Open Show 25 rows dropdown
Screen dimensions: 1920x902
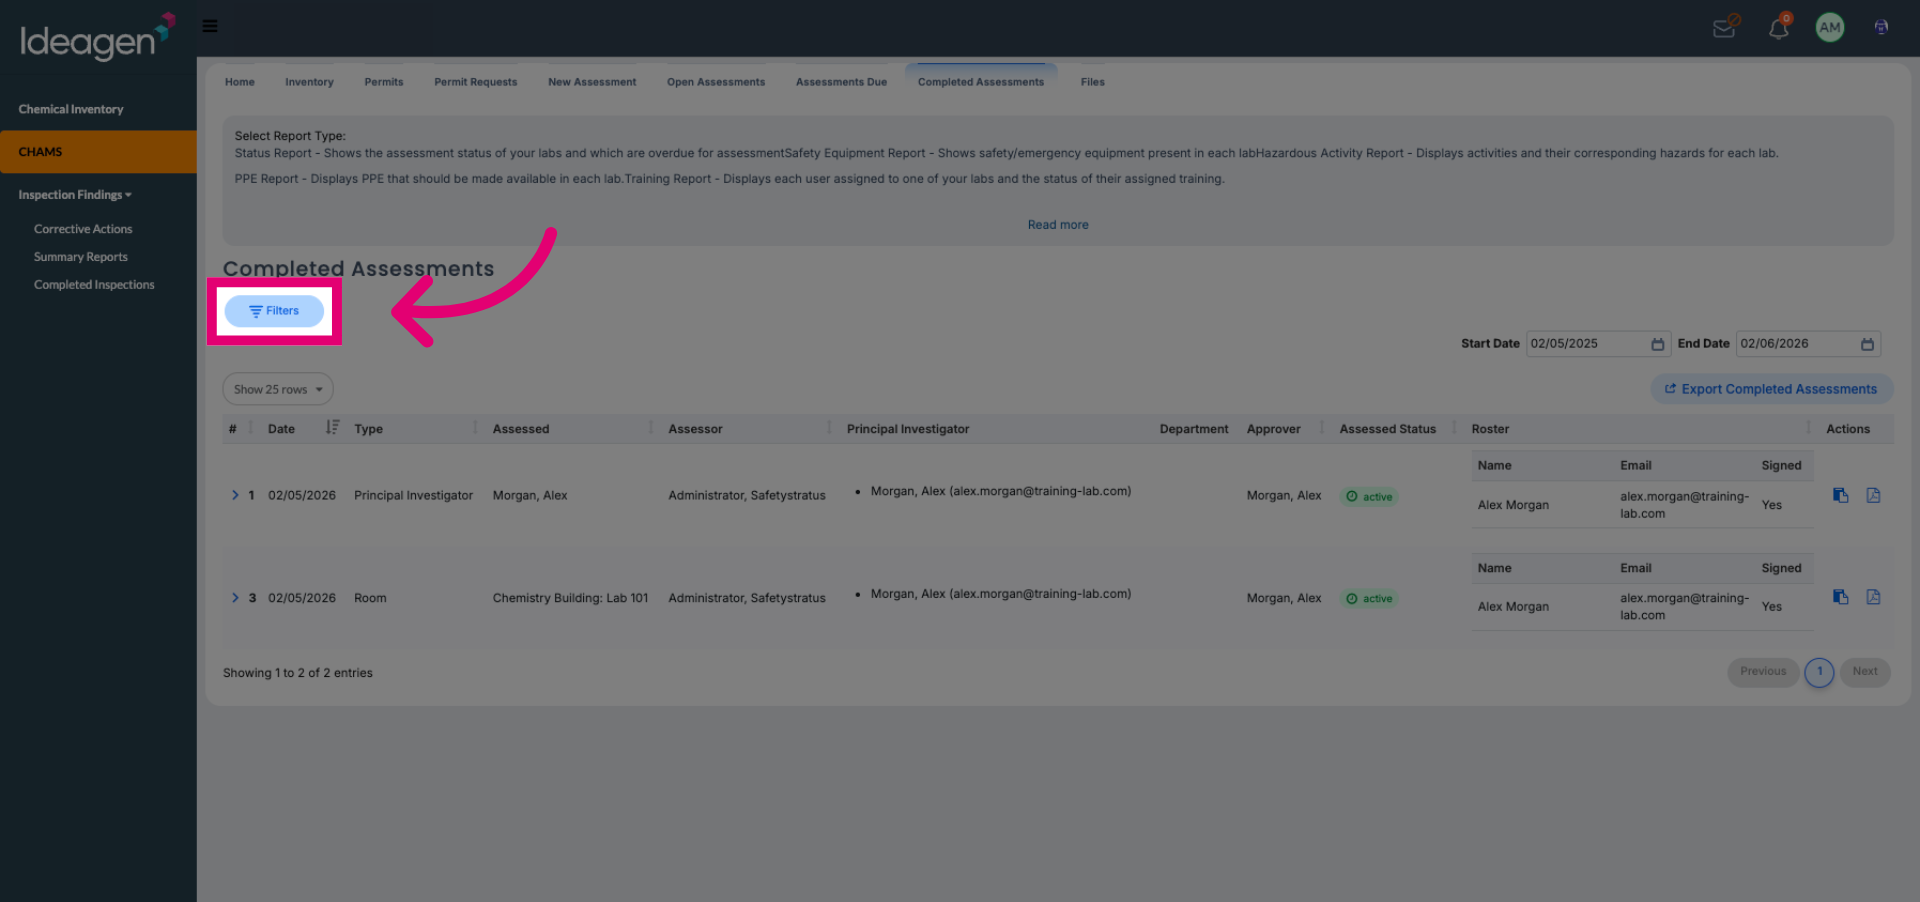coord(278,389)
